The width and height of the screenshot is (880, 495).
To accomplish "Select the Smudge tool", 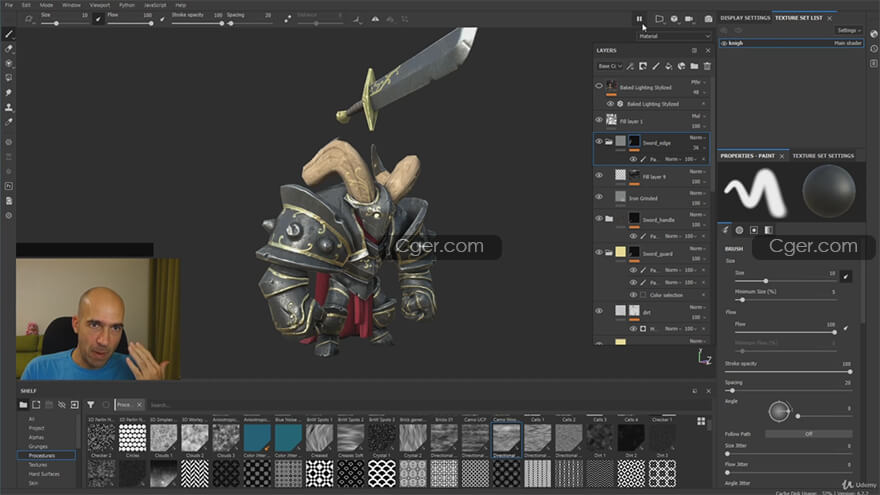I will tap(8, 93).
